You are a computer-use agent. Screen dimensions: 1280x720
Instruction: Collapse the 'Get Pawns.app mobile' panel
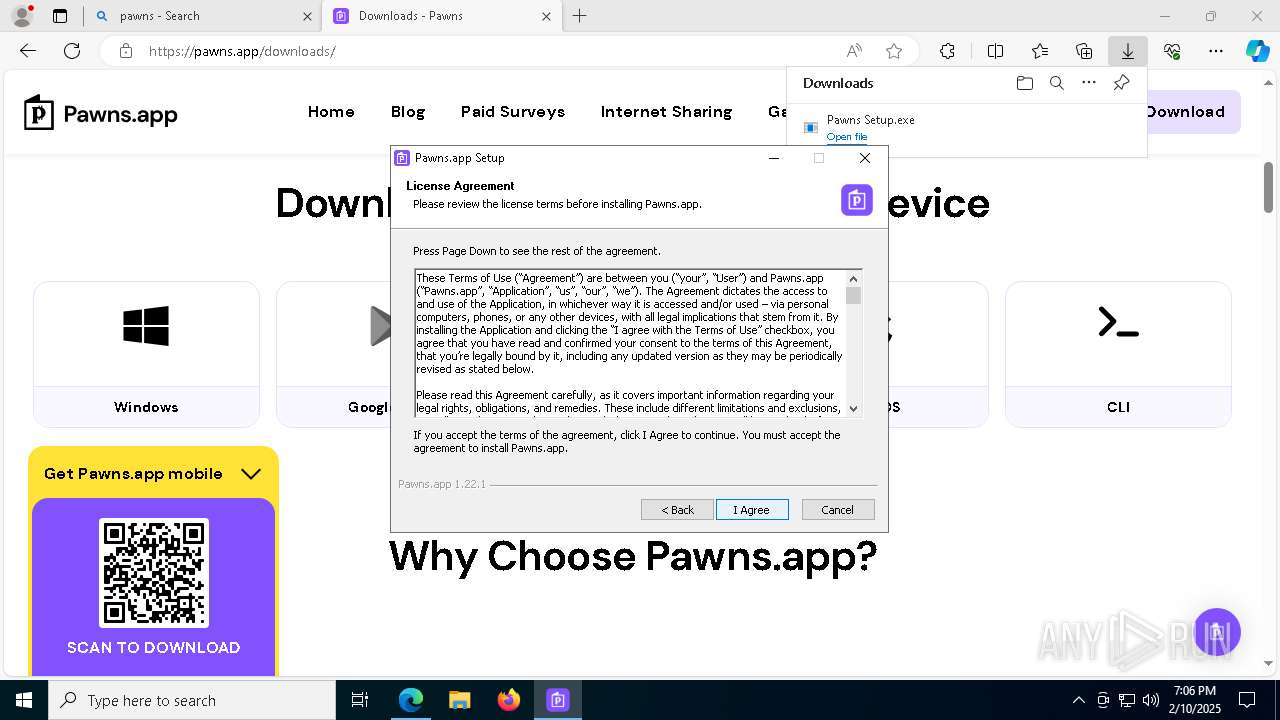click(251, 474)
